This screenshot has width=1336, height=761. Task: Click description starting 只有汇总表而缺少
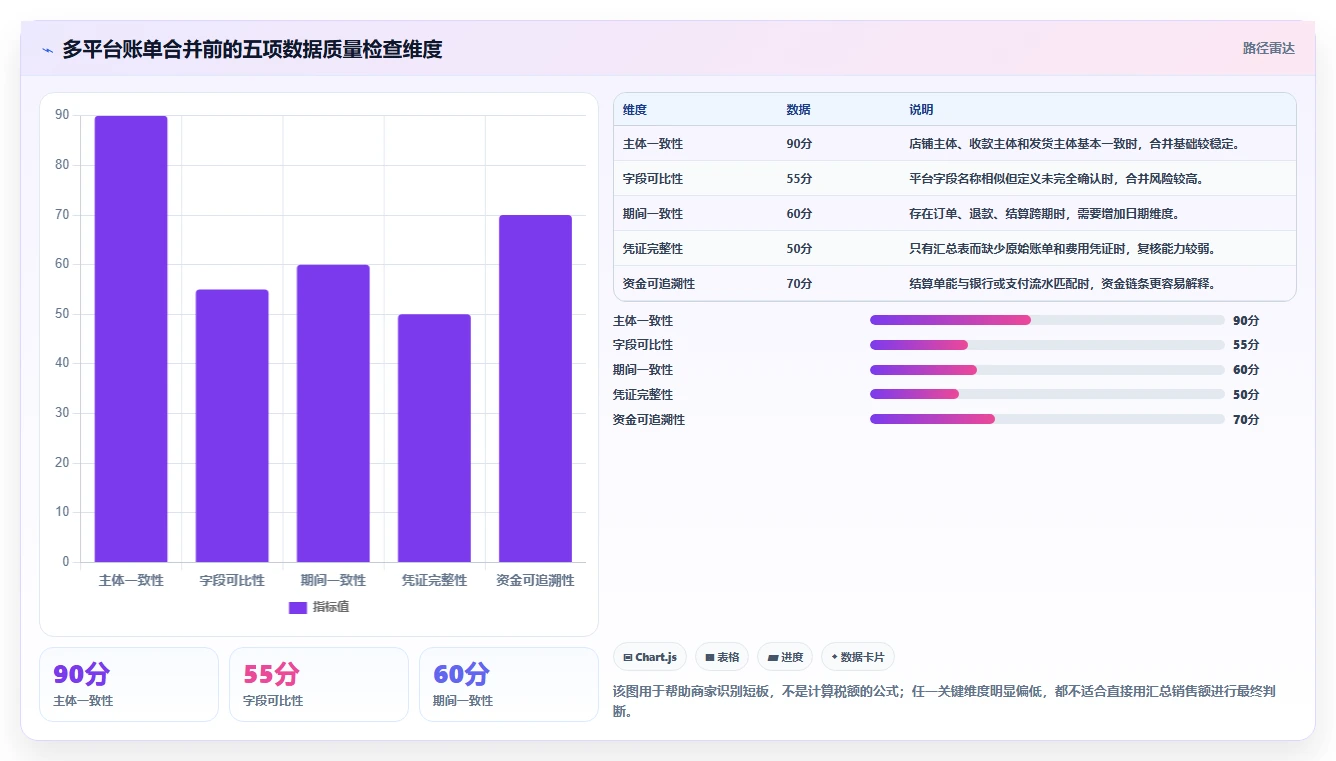coord(1062,249)
